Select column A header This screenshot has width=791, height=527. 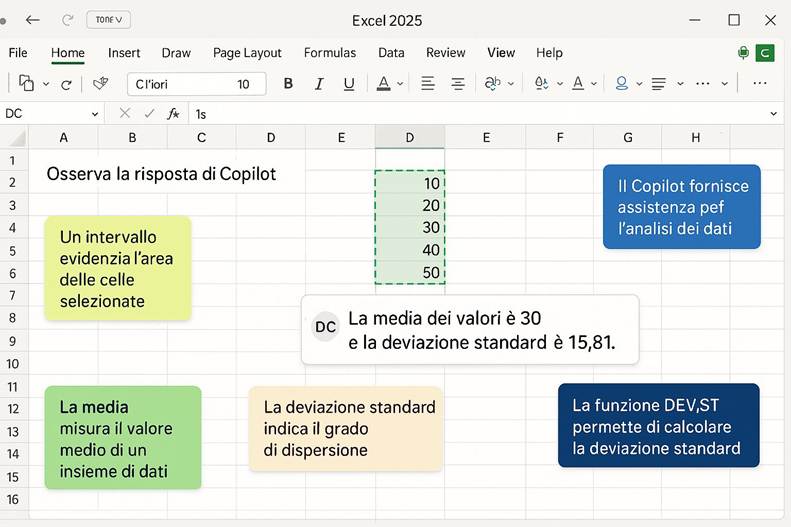[x=64, y=138]
